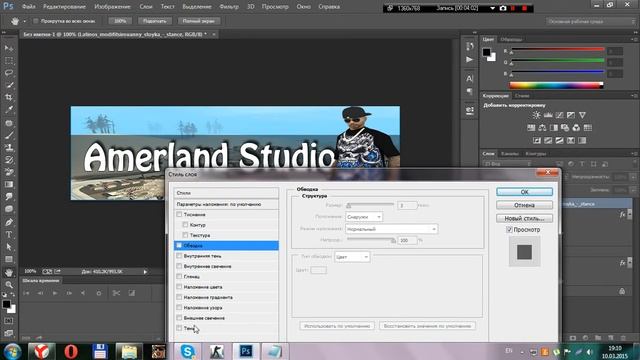The image size is (640, 360).
Task: Switch to the Каналы tab
Action: 510,154
